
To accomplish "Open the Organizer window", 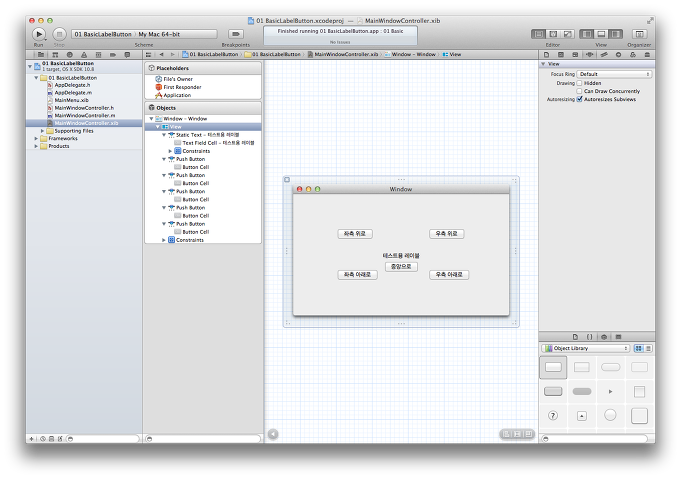I will [639, 34].
